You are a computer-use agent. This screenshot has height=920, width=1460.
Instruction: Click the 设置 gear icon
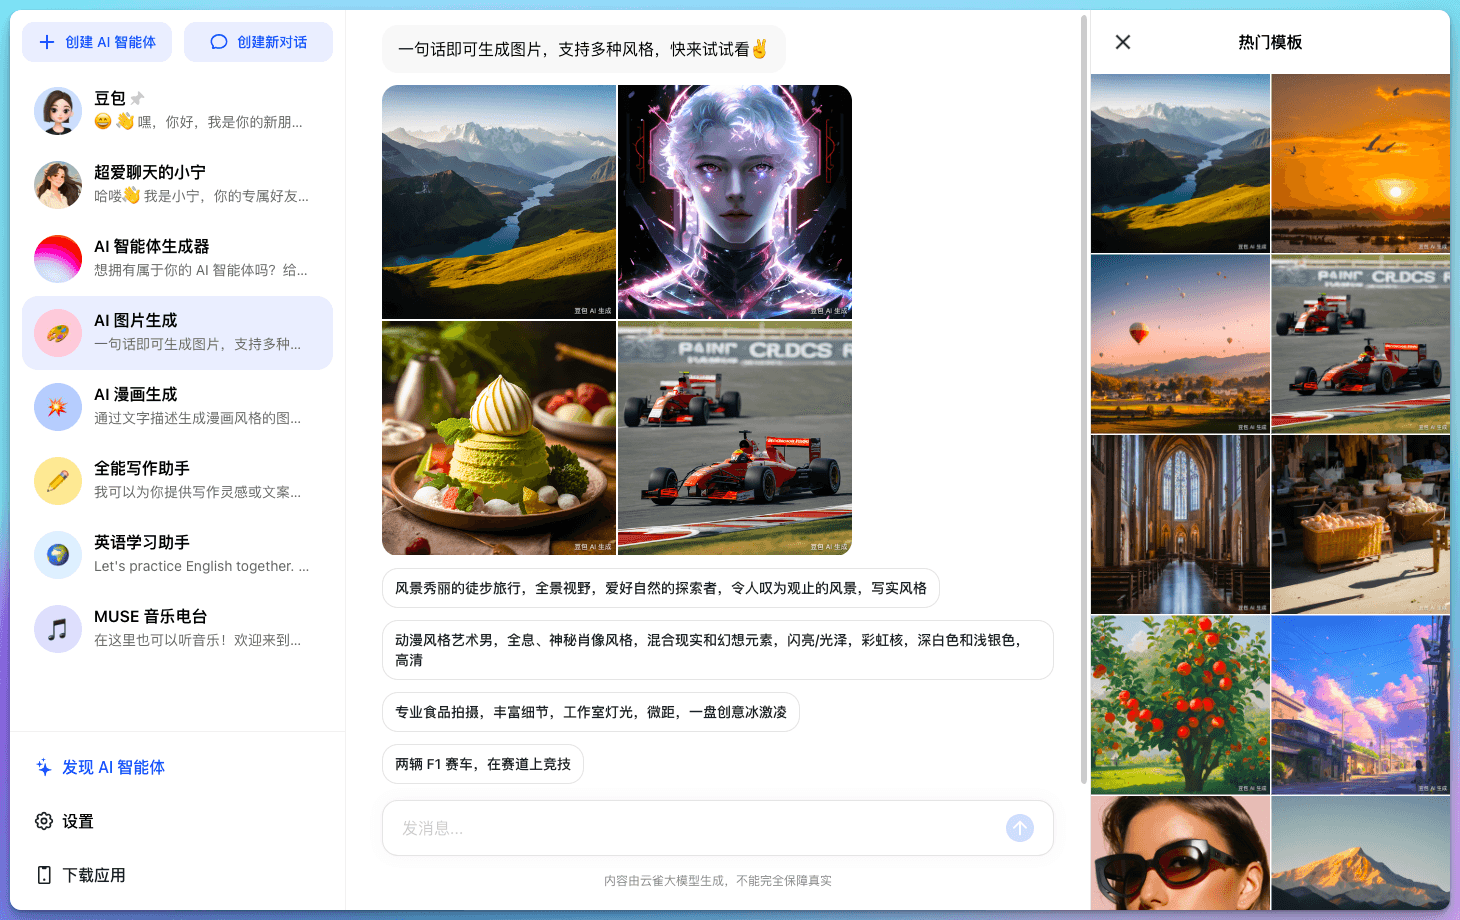(44, 821)
